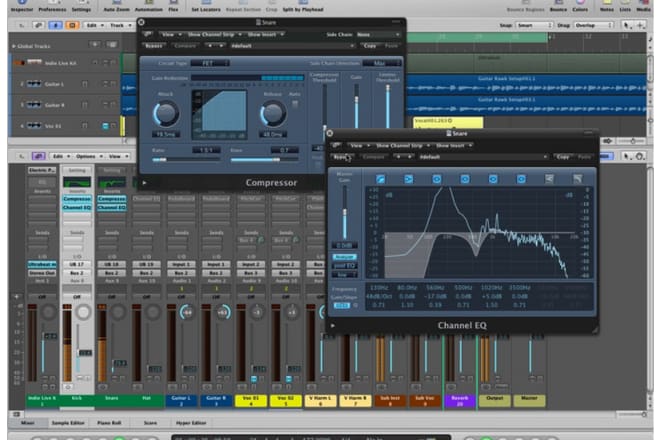Click the link icon in Compressor window

tap(148, 34)
